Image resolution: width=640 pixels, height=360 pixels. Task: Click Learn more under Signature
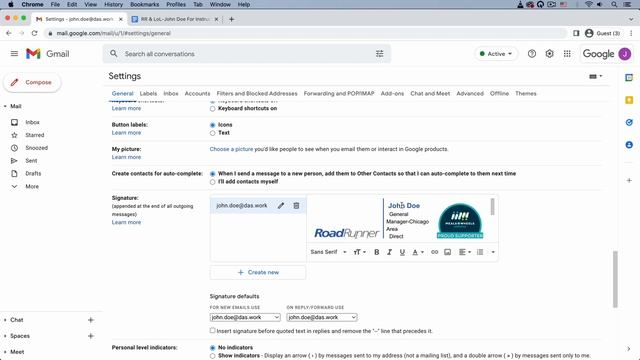pyautogui.click(x=126, y=222)
